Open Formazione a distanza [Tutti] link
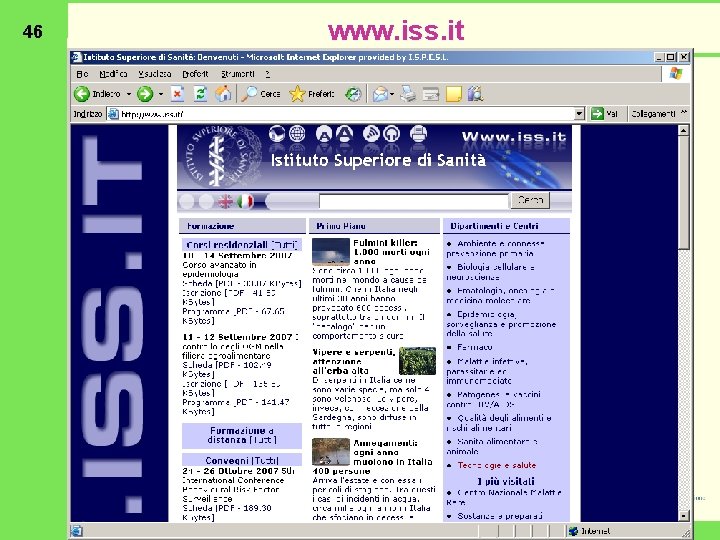The width and height of the screenshot is (720, 540). [242, 435]
